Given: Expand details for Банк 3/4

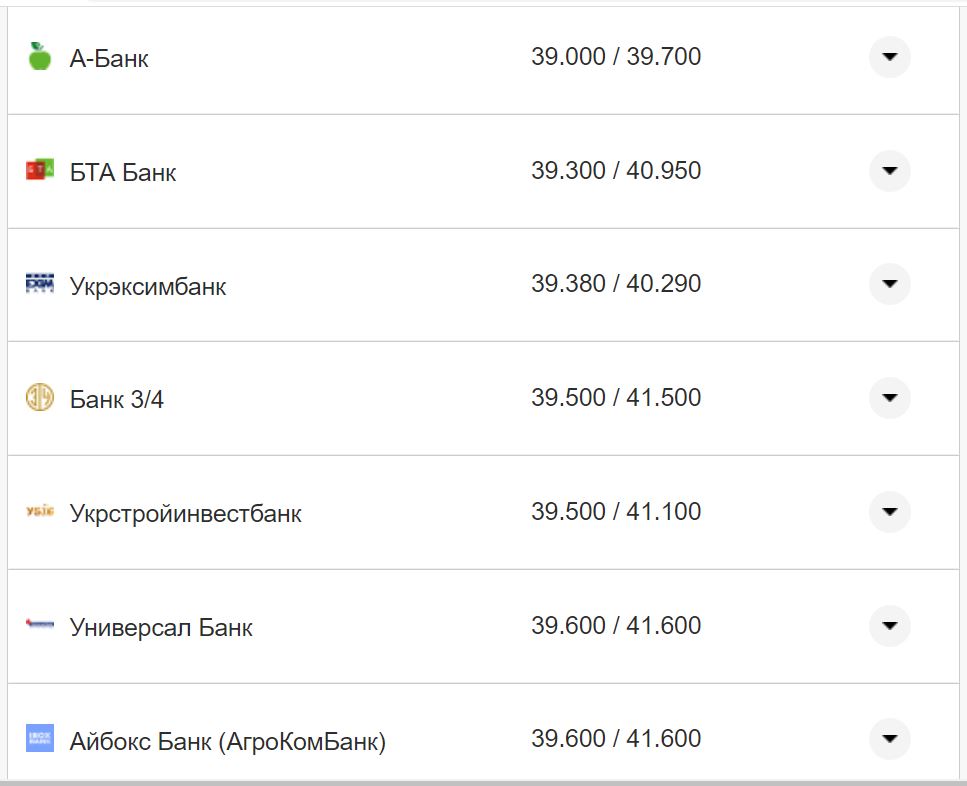Looking at the screenshot, I should (x=889, y=398).
